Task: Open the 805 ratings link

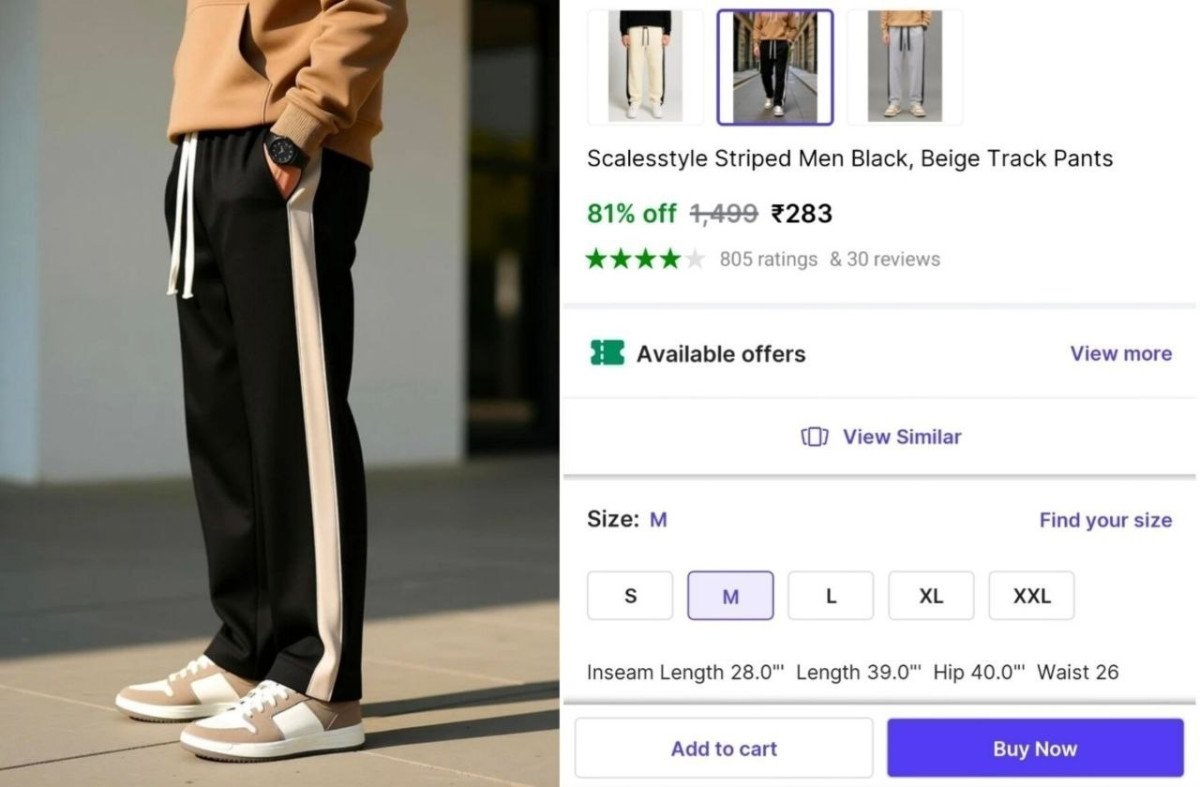Action: coord(768,259)
